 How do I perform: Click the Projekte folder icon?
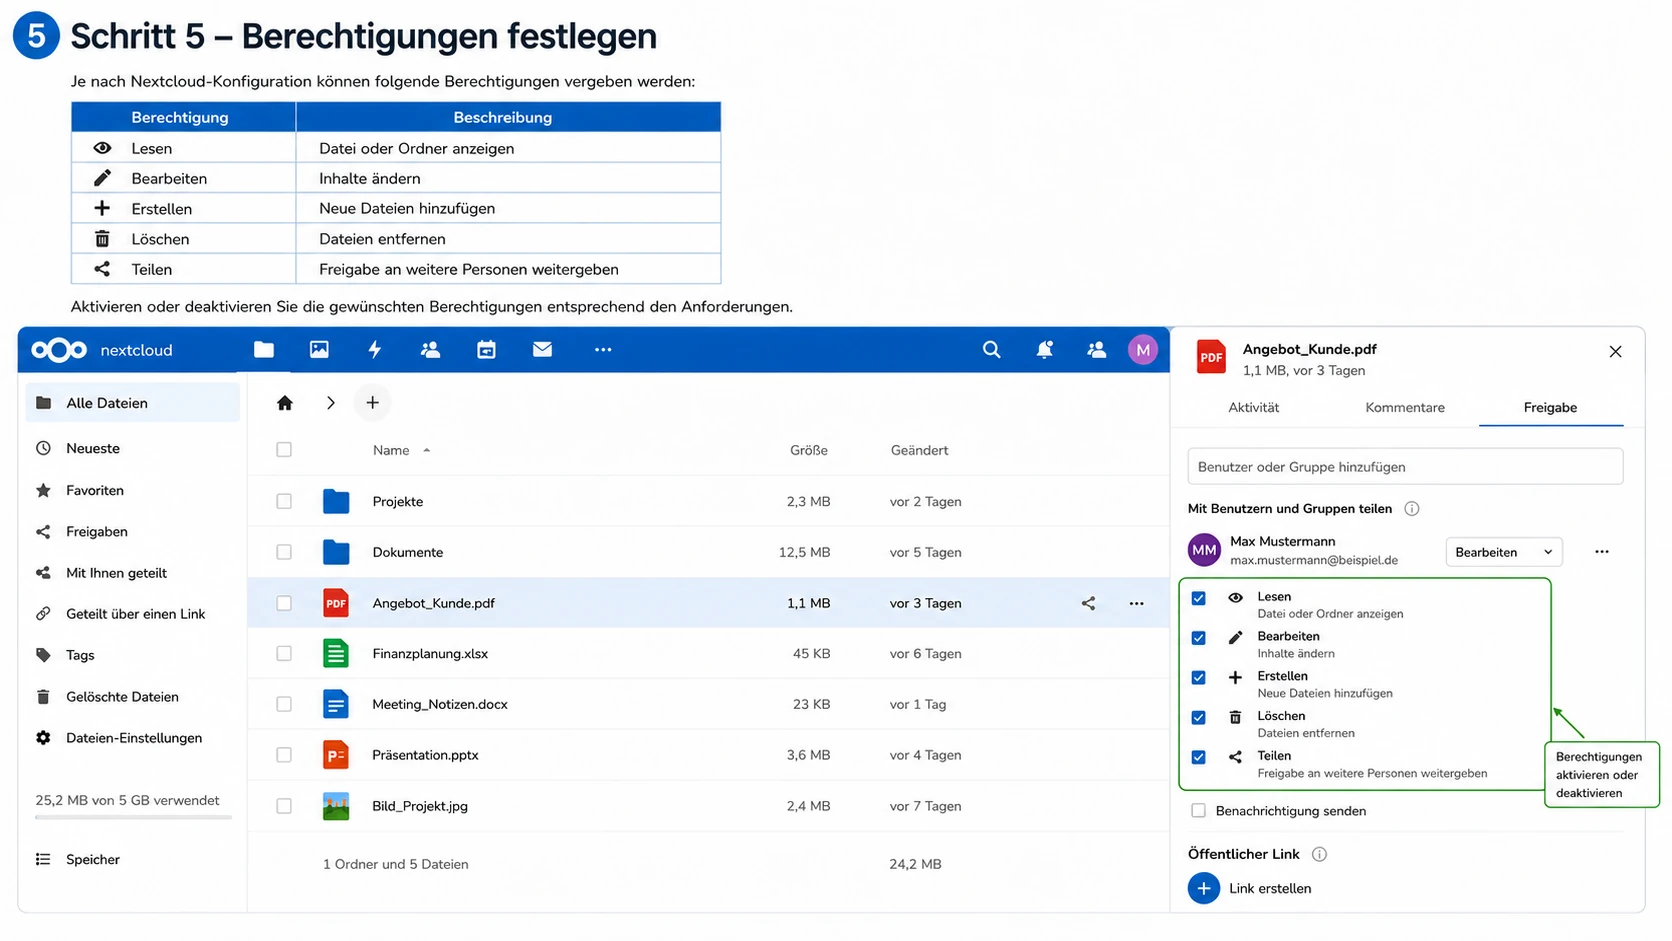(336, 501)
